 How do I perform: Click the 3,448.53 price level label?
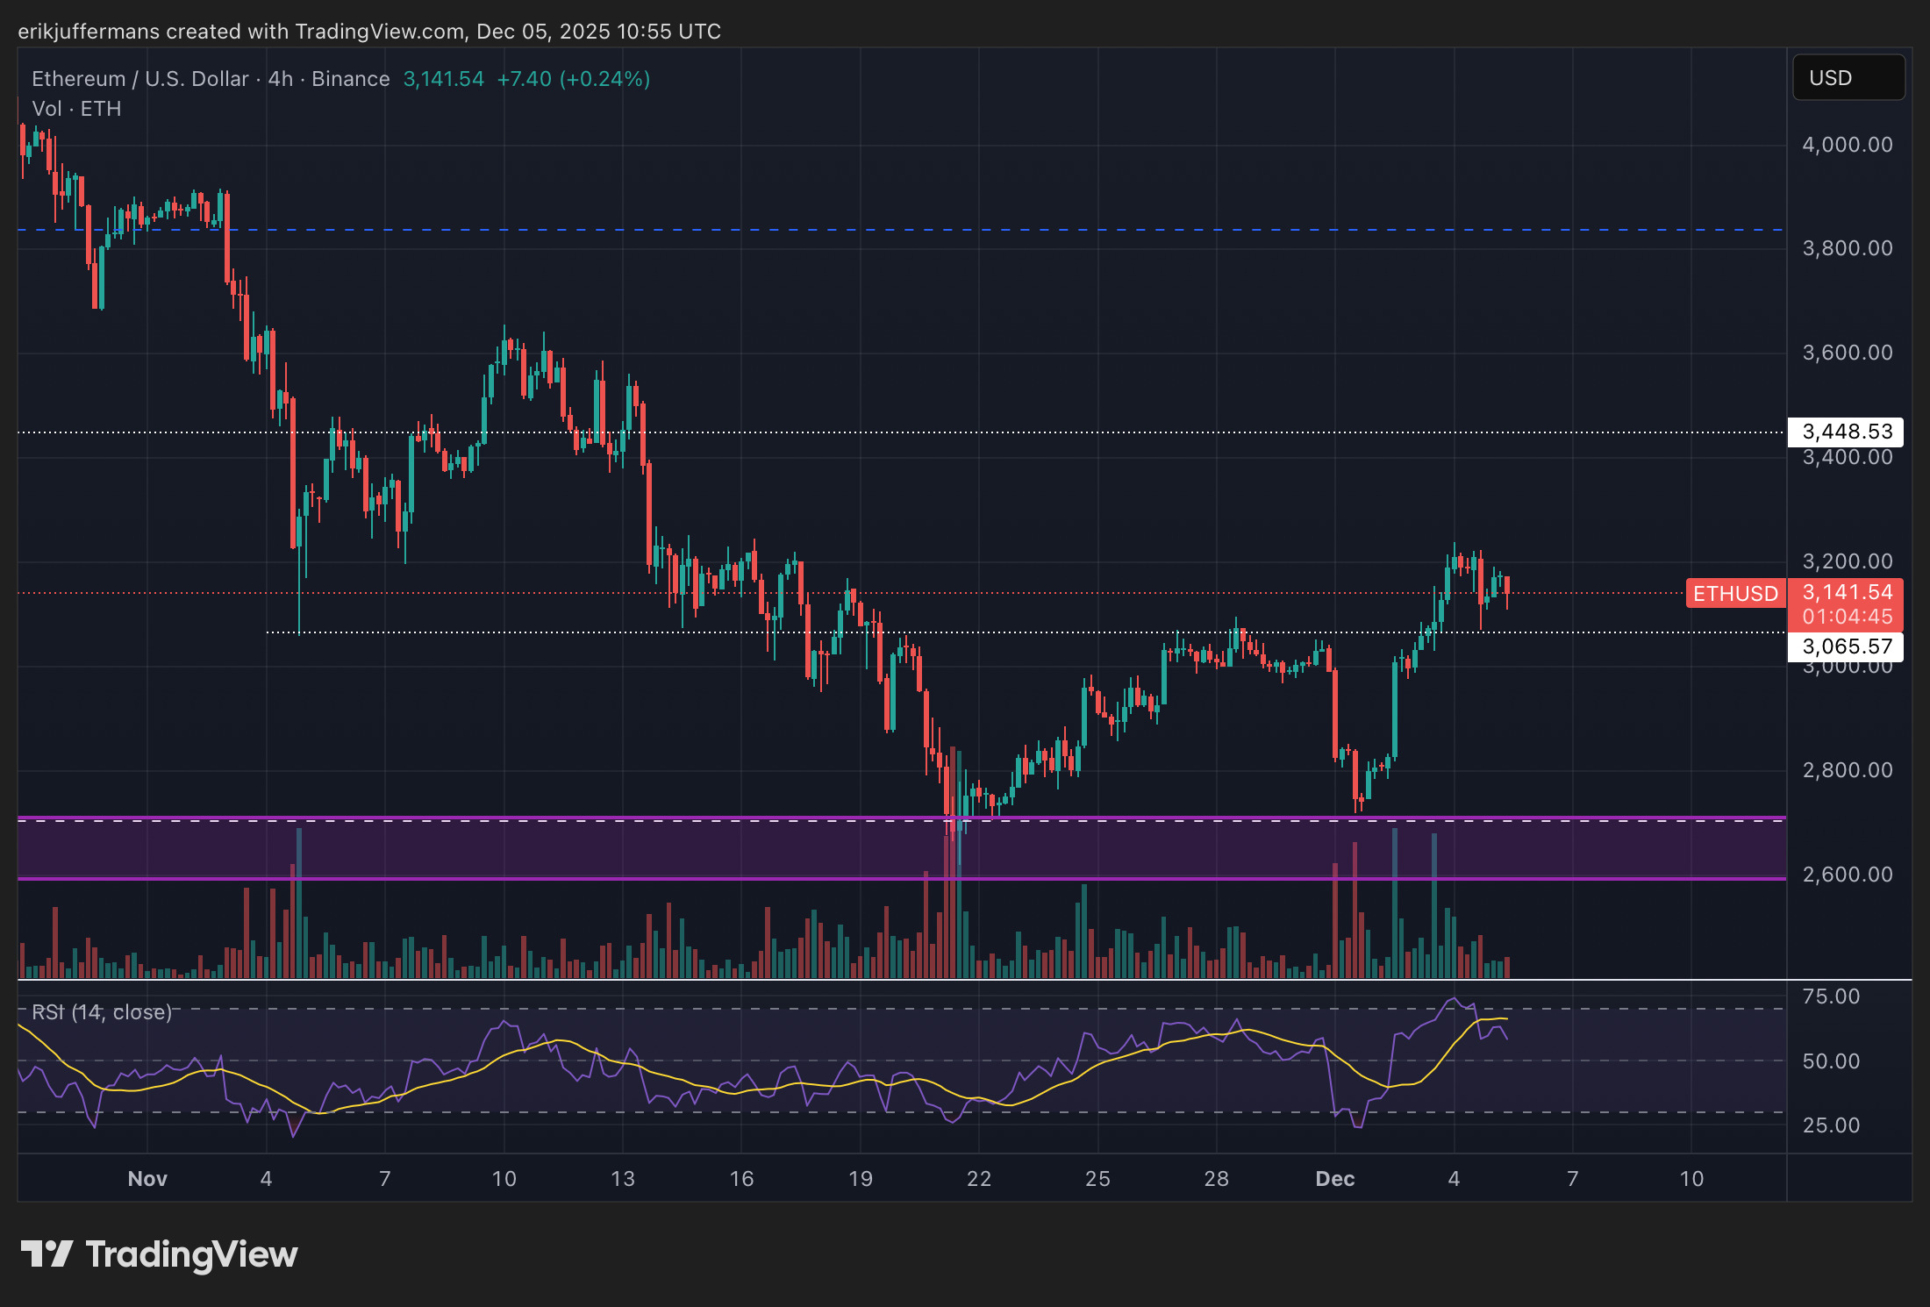[1846, 432]
